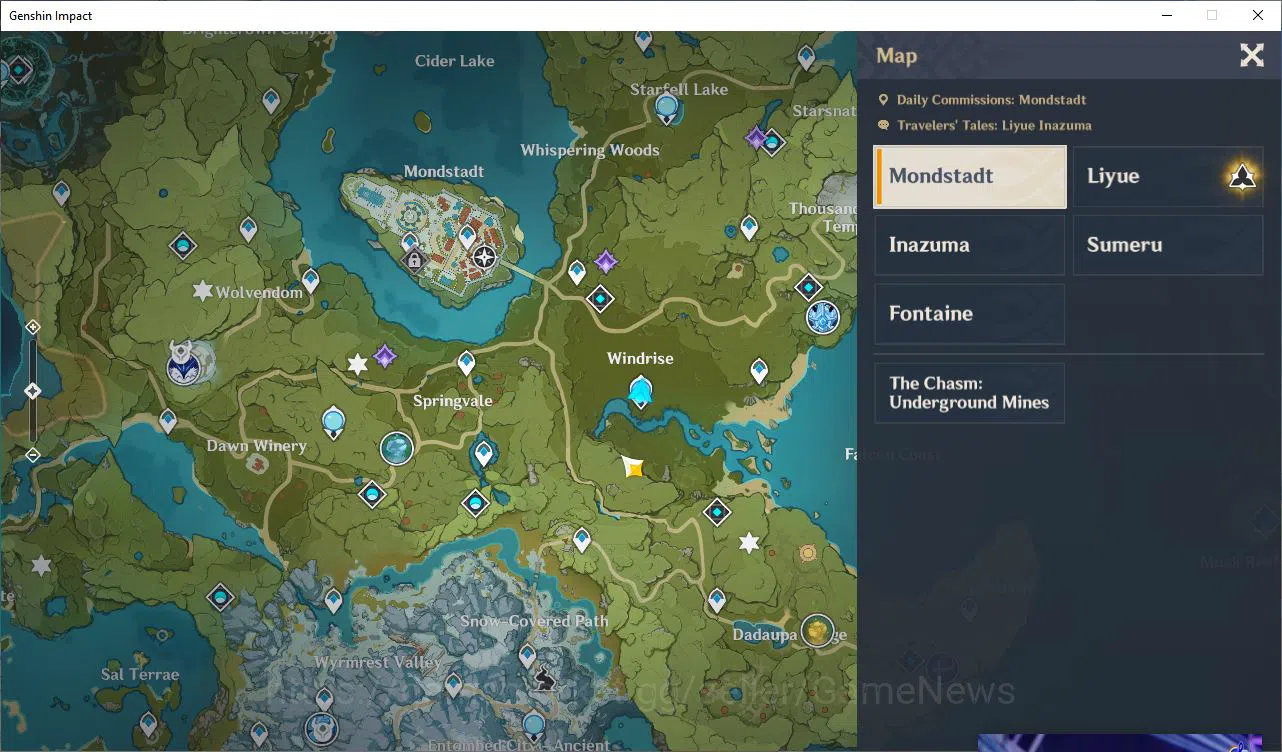Viewport: 1282px width, 752px height.
Task: Click the purple marker near Starsnatch label
Action: pyautogui.click(x=757, y=138)
